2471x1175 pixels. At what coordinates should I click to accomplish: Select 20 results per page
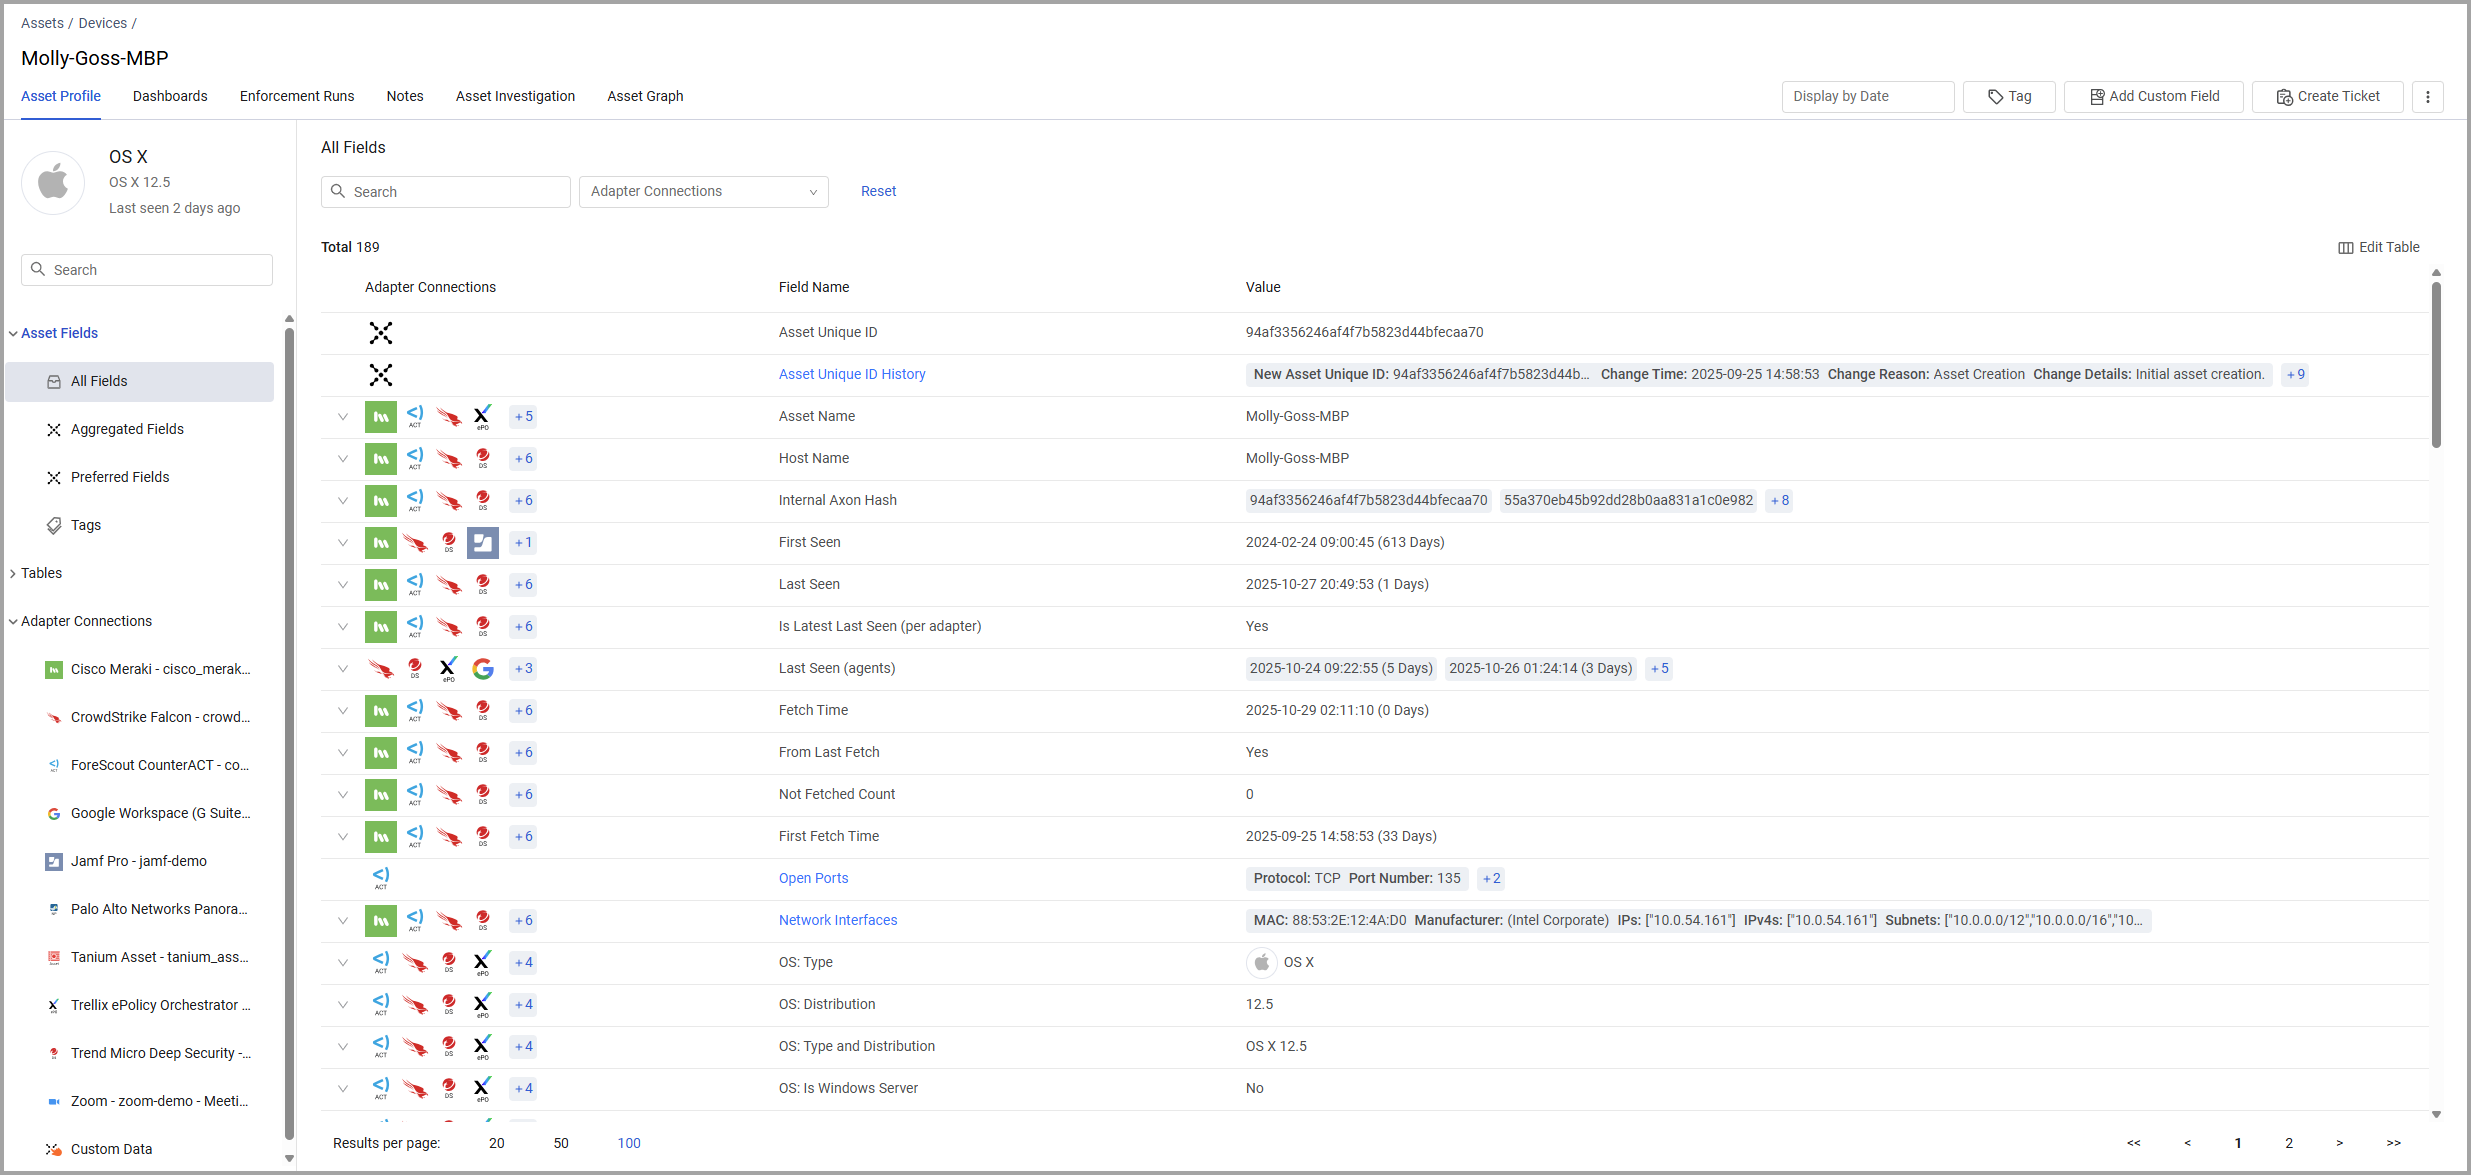point(497,1143)
